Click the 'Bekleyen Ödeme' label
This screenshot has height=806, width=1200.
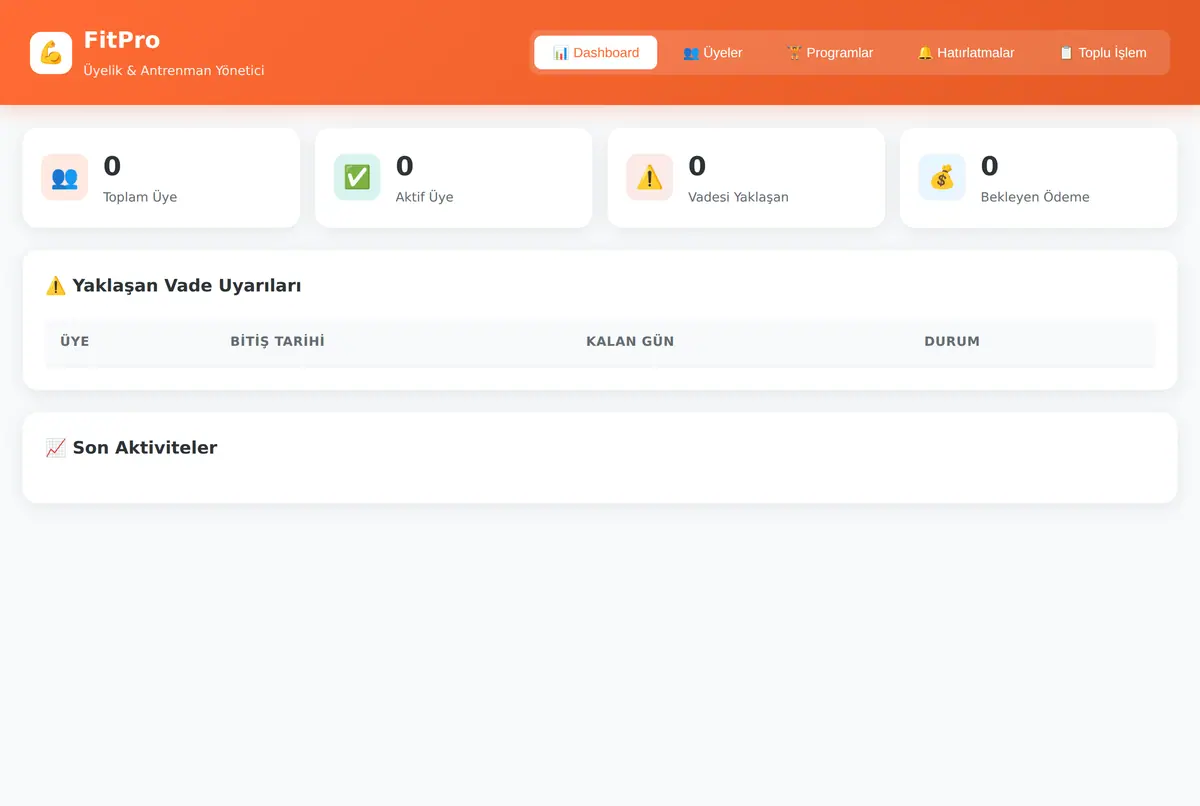1035,197
